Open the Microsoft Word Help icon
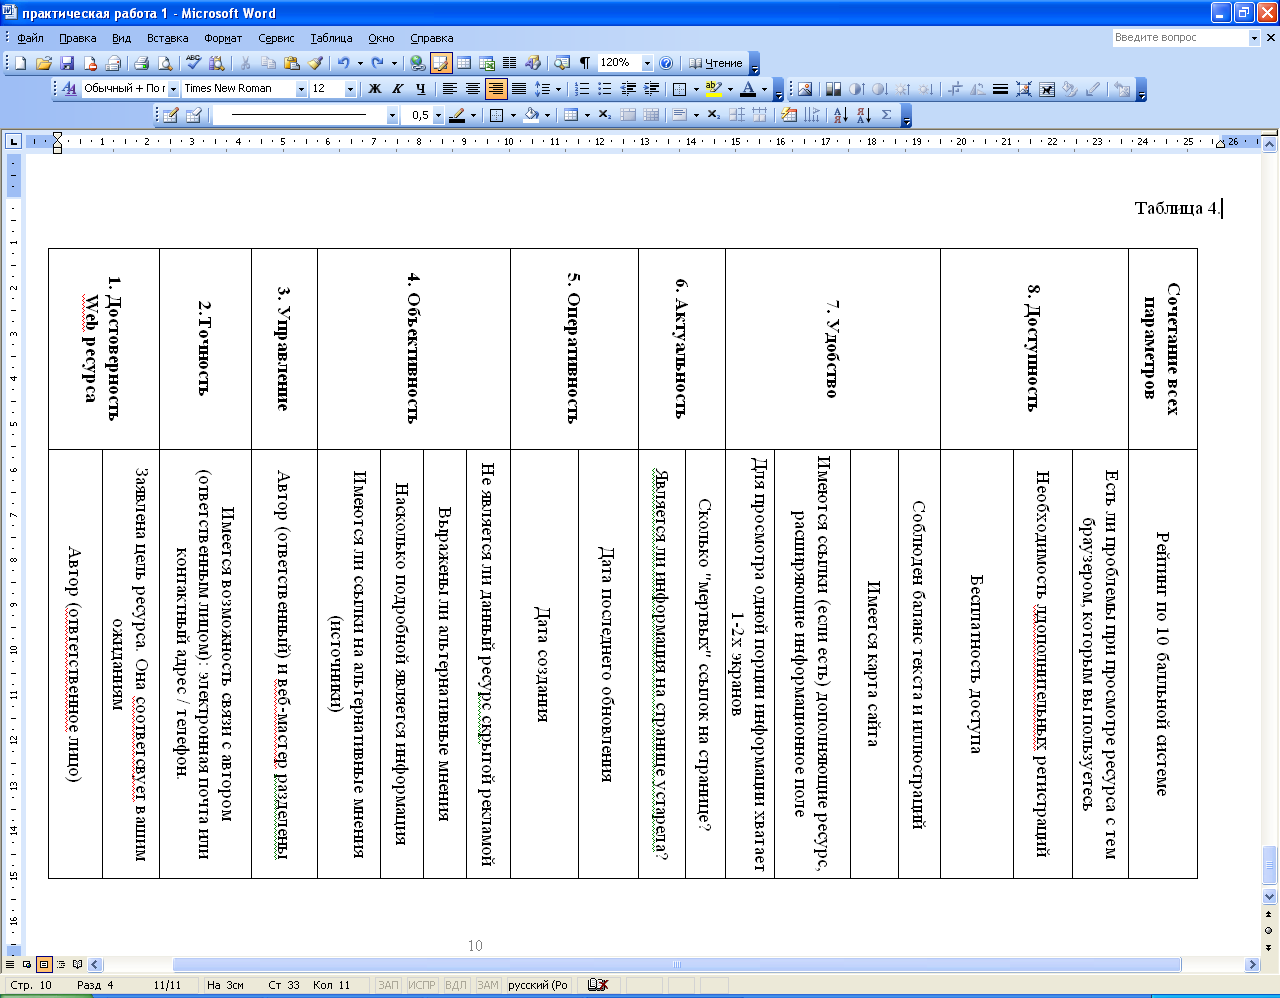Viewport: 1280px width, 998px height. tap(666, 63)
